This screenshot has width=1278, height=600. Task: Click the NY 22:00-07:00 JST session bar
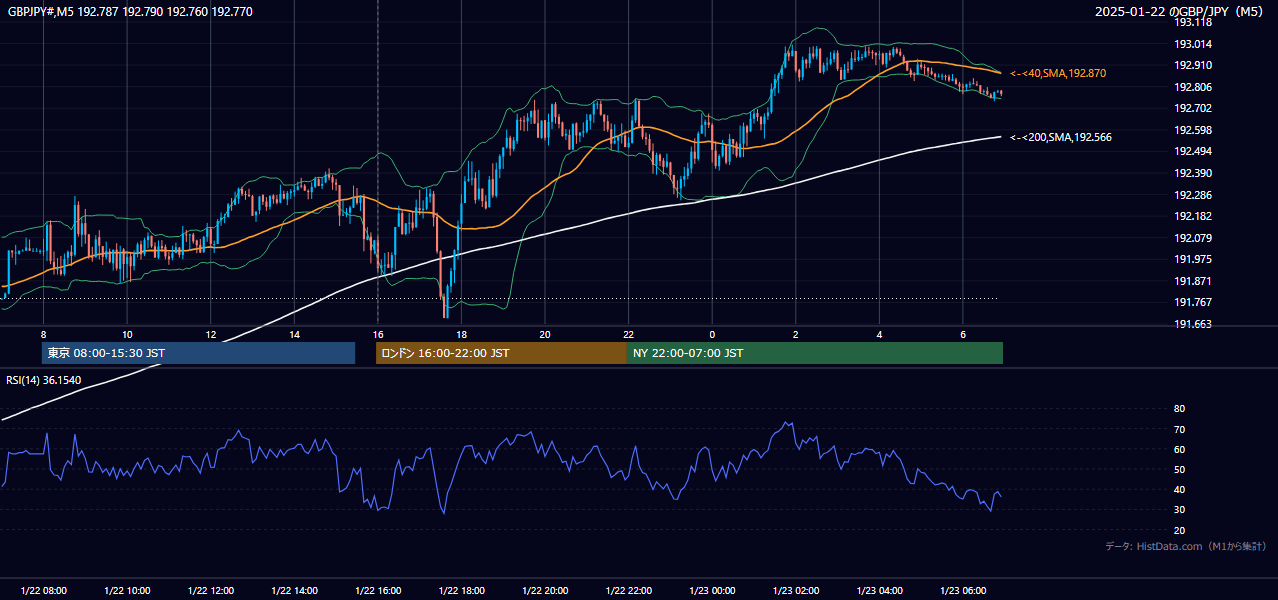coord(815,353)
